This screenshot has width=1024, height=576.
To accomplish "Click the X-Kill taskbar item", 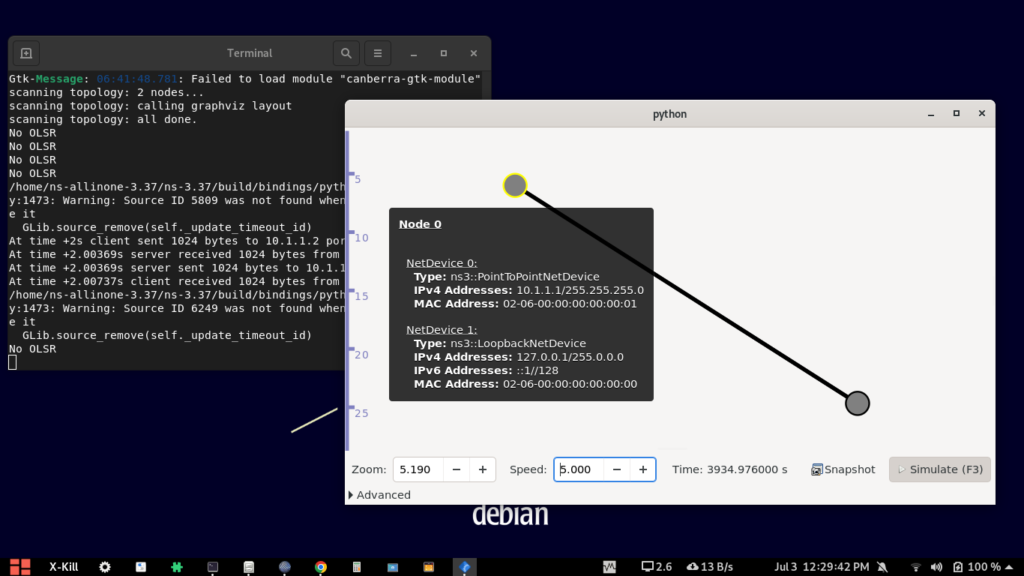I will (64, 567).
